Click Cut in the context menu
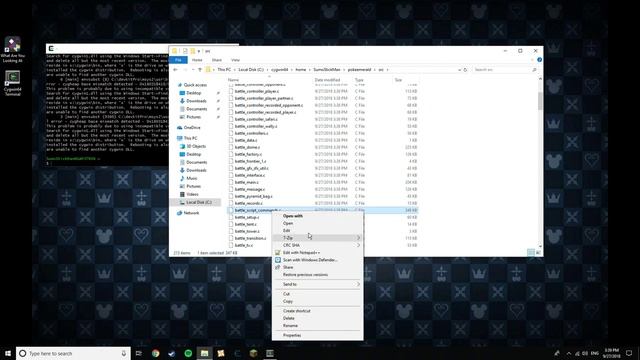The image size is (640, 360). click(x=318, y=294)
